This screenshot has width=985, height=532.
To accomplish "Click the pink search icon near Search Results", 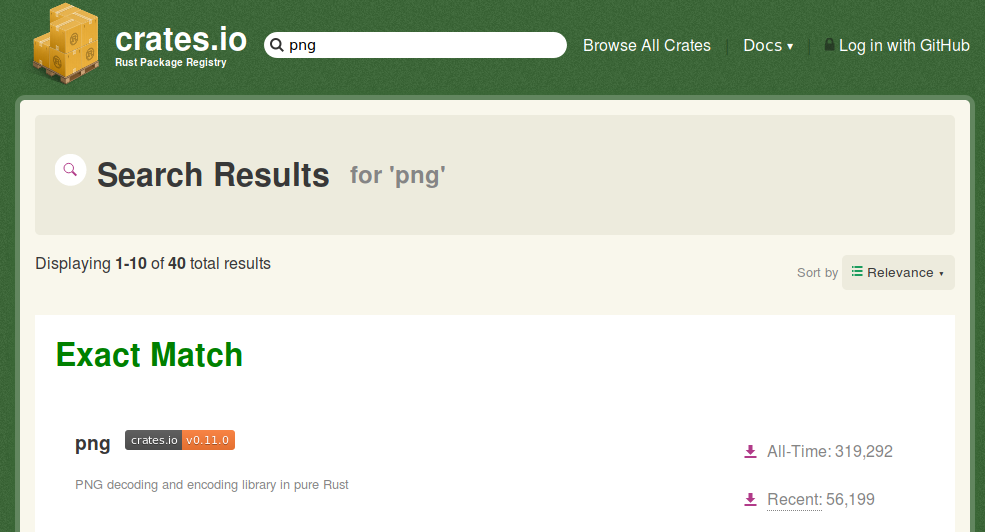I will point(70,170).
